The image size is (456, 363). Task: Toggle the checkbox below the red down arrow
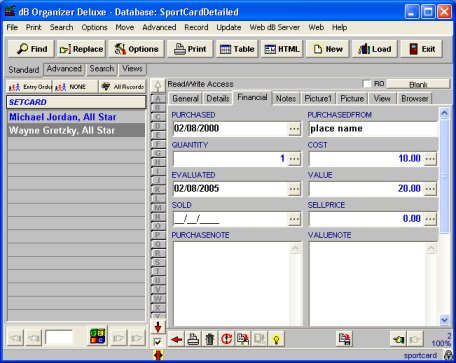point(158,342)
